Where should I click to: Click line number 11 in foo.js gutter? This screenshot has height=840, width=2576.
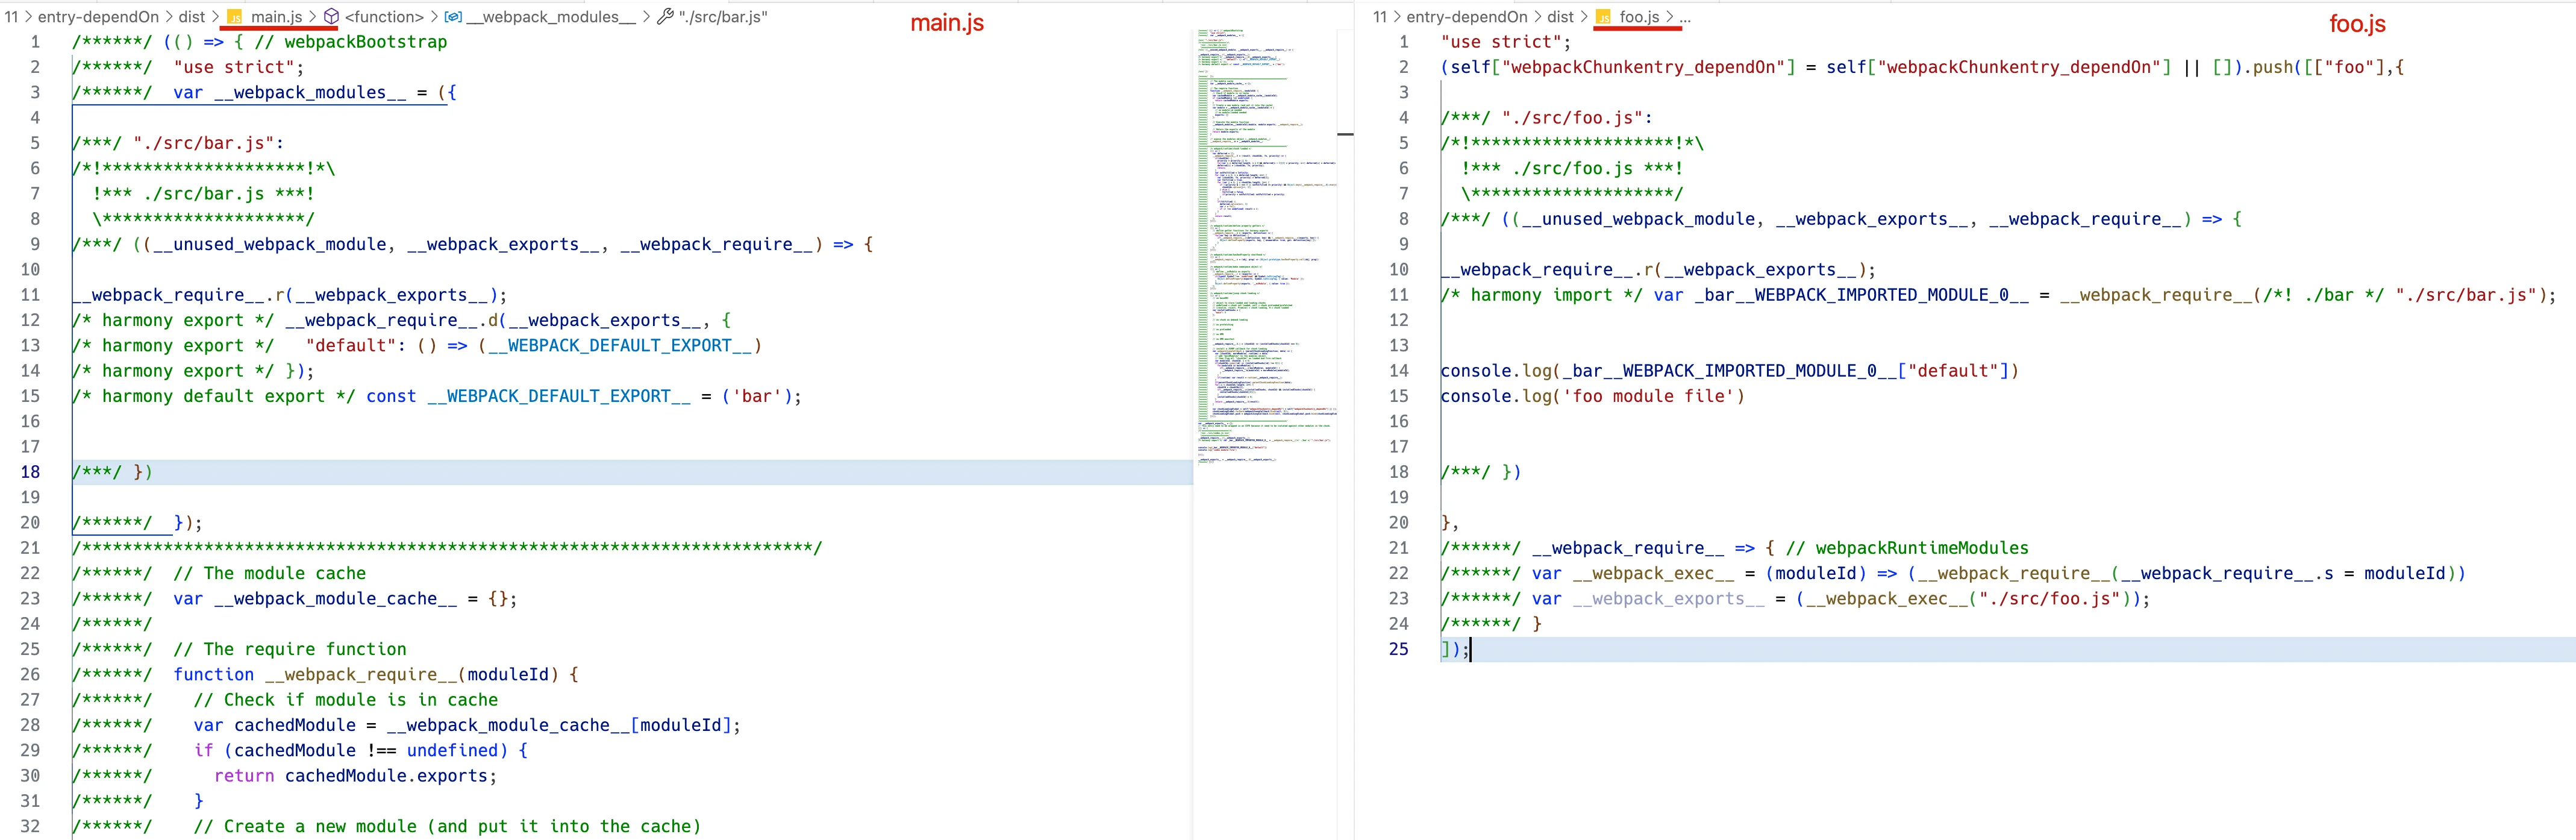point(1398,295)
